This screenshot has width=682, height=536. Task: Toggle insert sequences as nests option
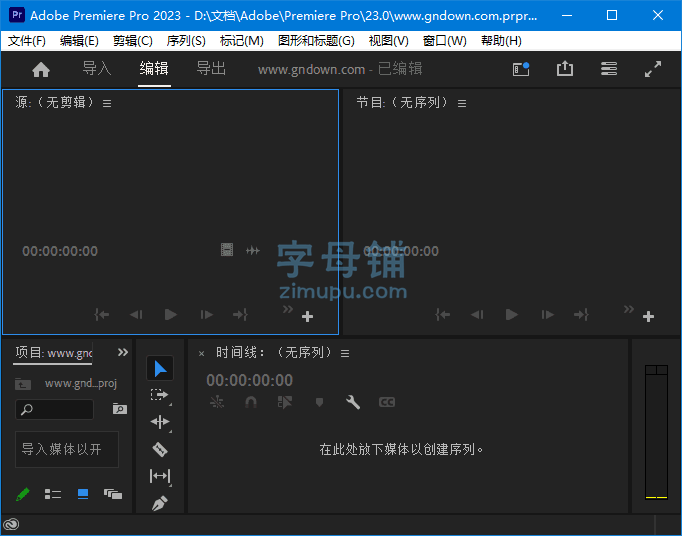(217, 402)
